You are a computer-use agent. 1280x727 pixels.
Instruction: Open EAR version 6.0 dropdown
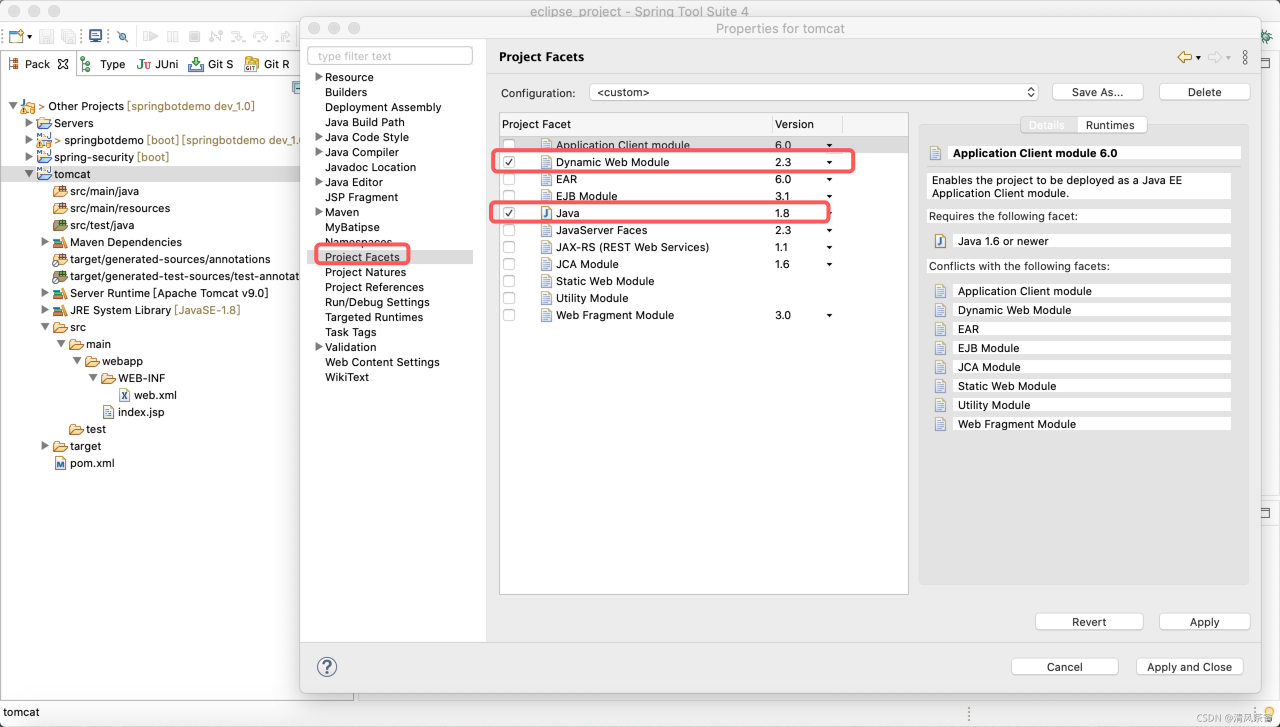click(x=829, y=179)
